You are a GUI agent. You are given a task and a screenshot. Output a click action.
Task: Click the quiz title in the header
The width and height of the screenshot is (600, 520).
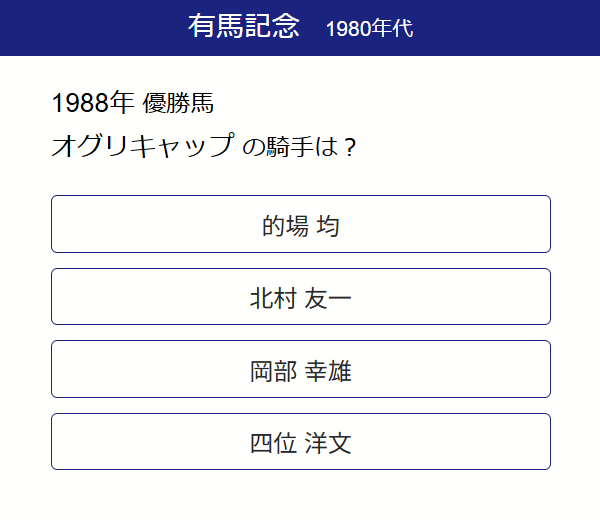(x=243, y=27)
